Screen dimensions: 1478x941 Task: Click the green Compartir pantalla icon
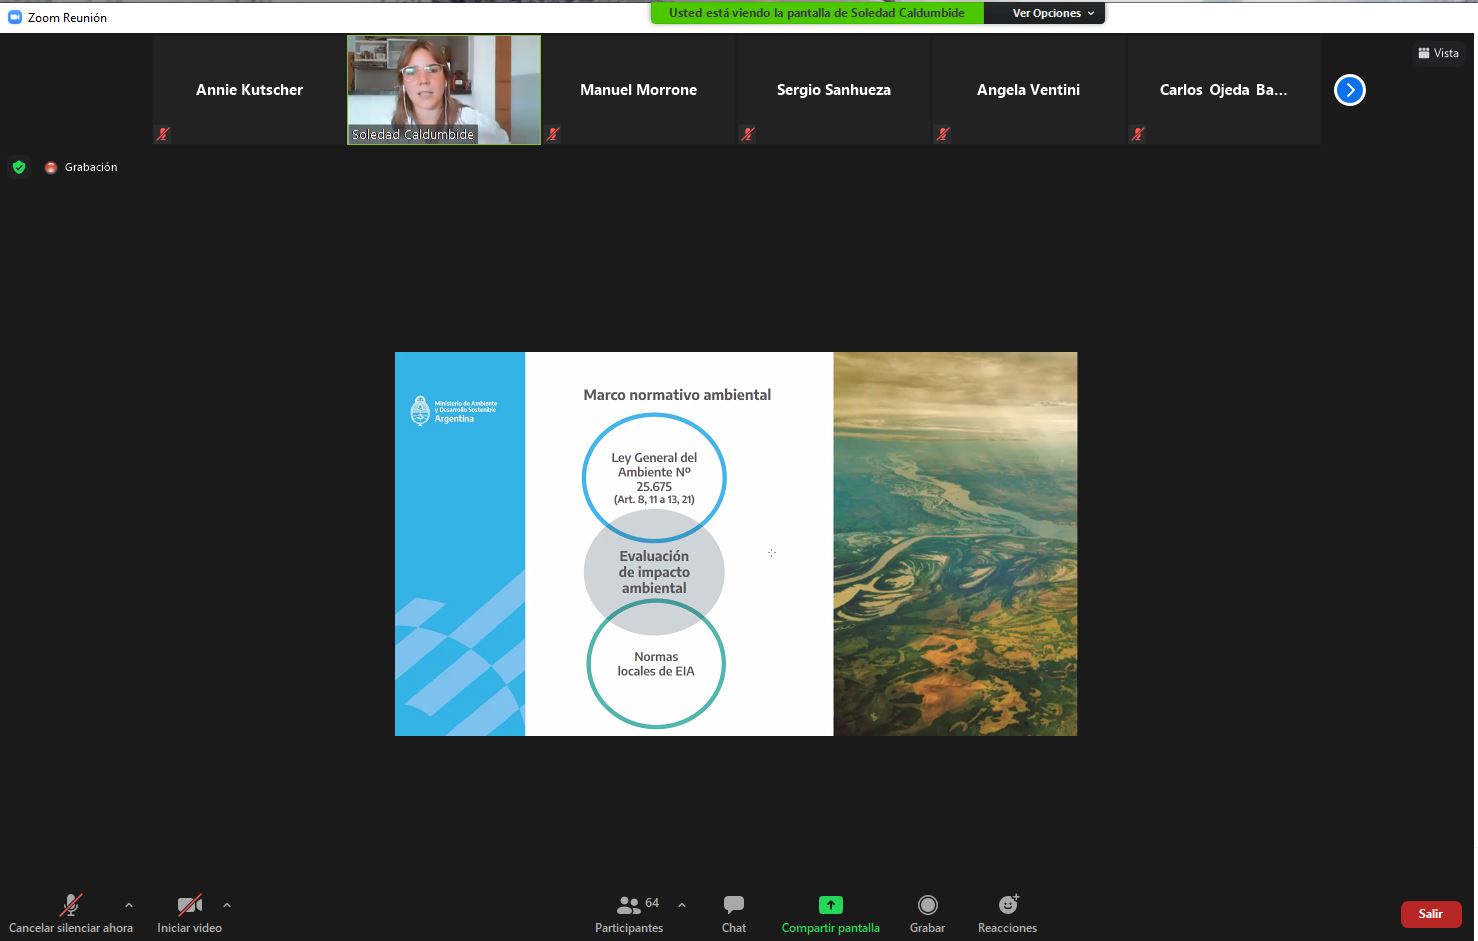(830, 905)
